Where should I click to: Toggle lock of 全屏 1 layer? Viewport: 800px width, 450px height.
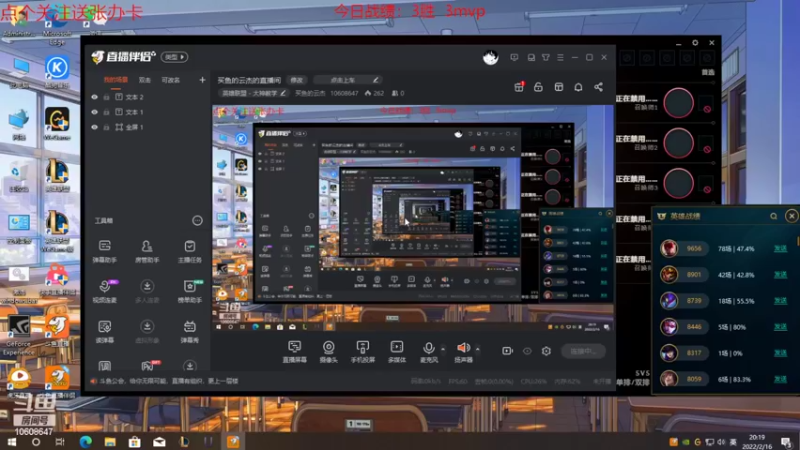[107, 127]
